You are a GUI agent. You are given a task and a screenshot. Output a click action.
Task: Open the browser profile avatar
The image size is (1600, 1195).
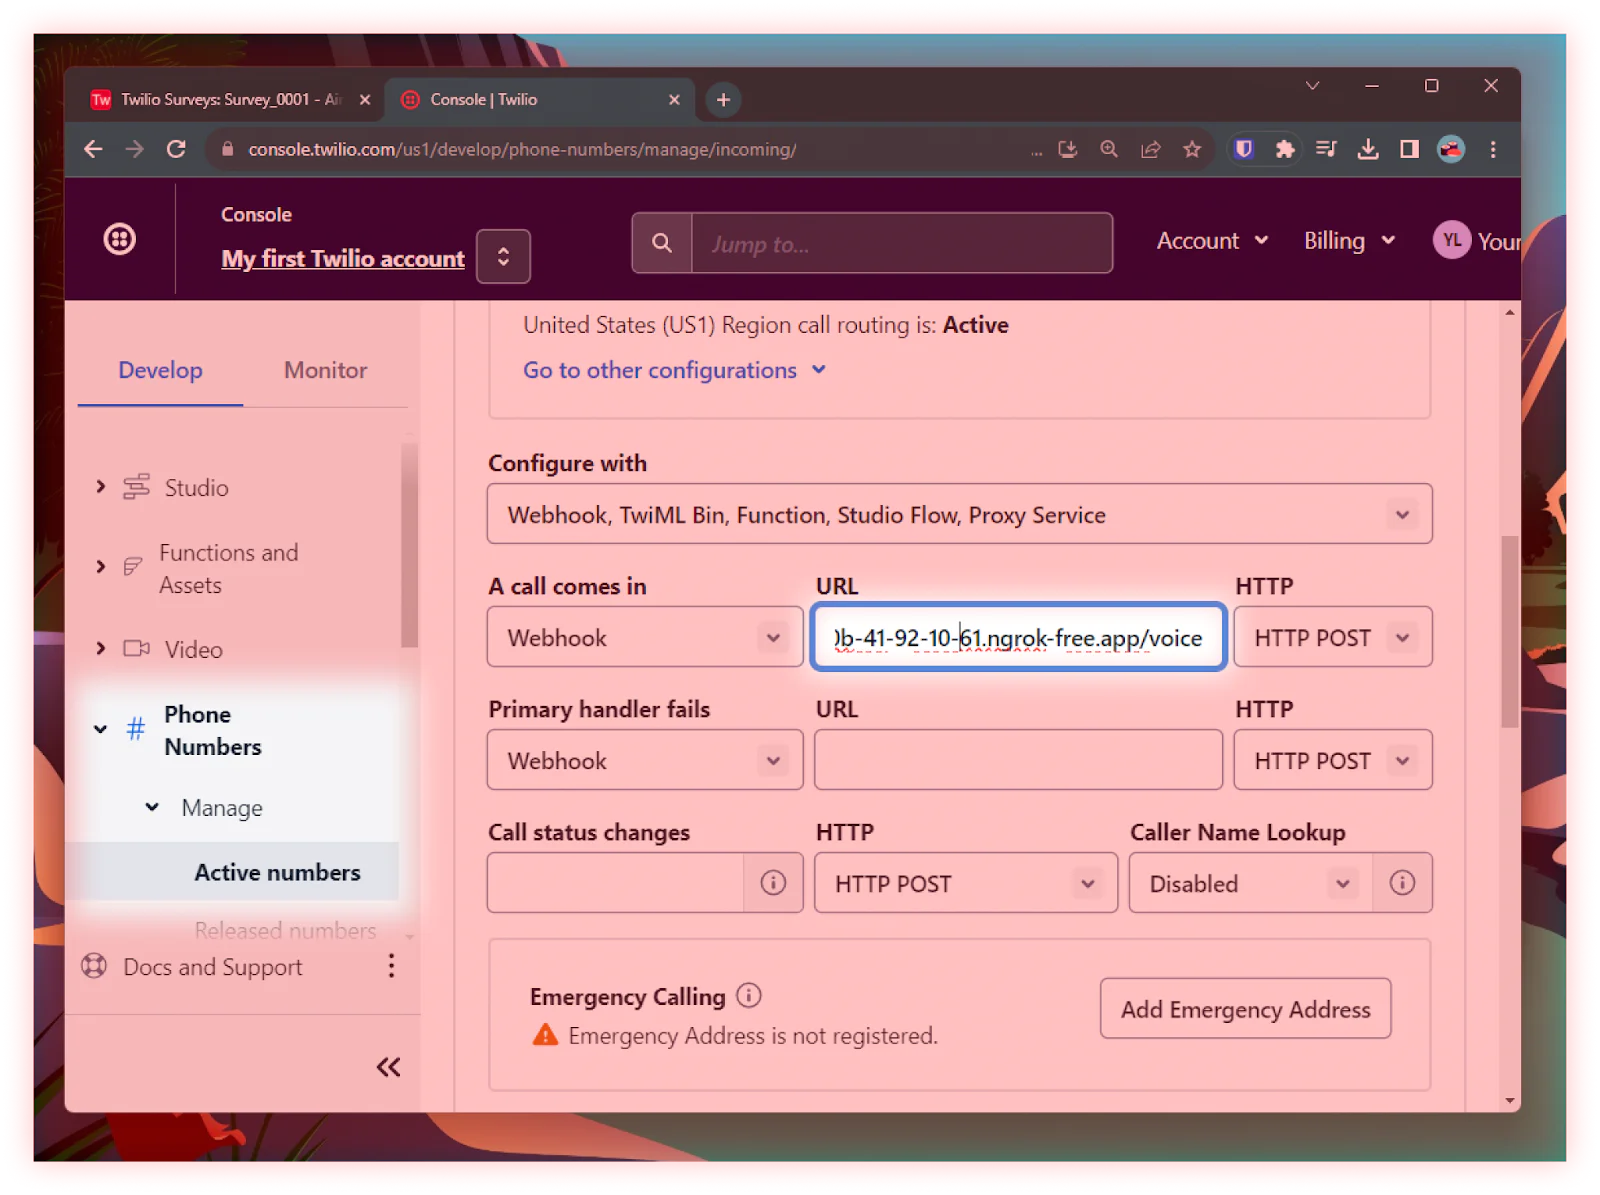(1451, 149)
